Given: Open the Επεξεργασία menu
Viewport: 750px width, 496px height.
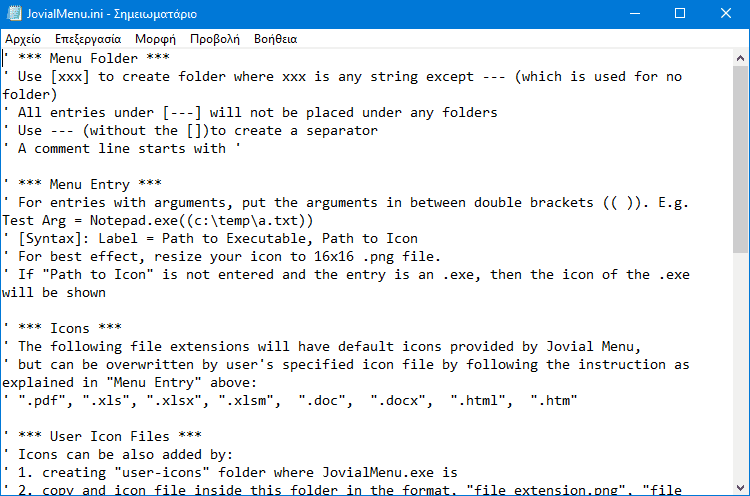Looking at the screenshot, I should (88, 39).
